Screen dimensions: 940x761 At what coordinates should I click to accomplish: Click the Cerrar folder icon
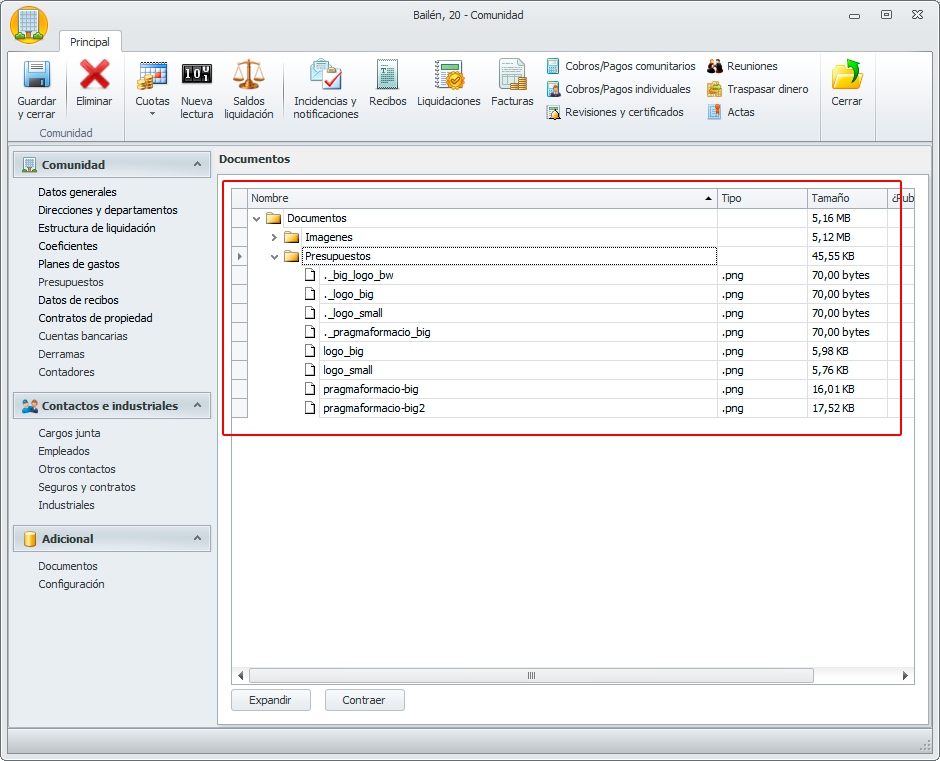[x=846, y=75]
